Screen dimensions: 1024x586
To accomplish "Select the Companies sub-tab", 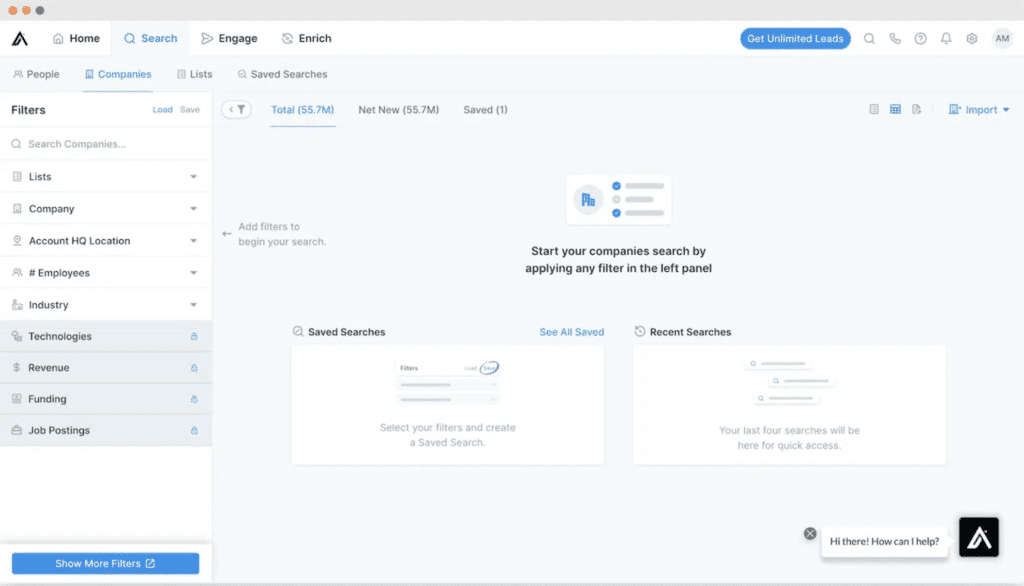I will pos(118,74).
